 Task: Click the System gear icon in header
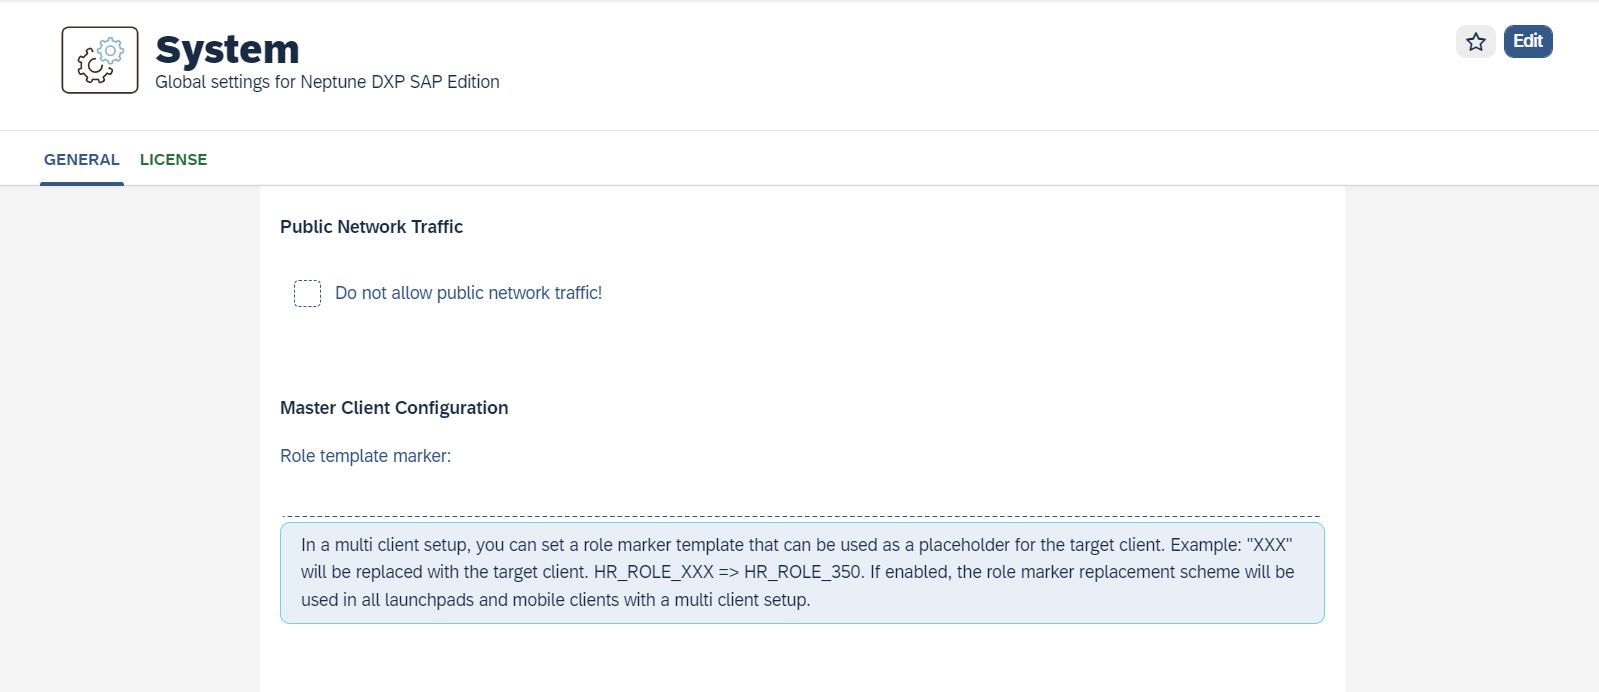pos(100,60)
